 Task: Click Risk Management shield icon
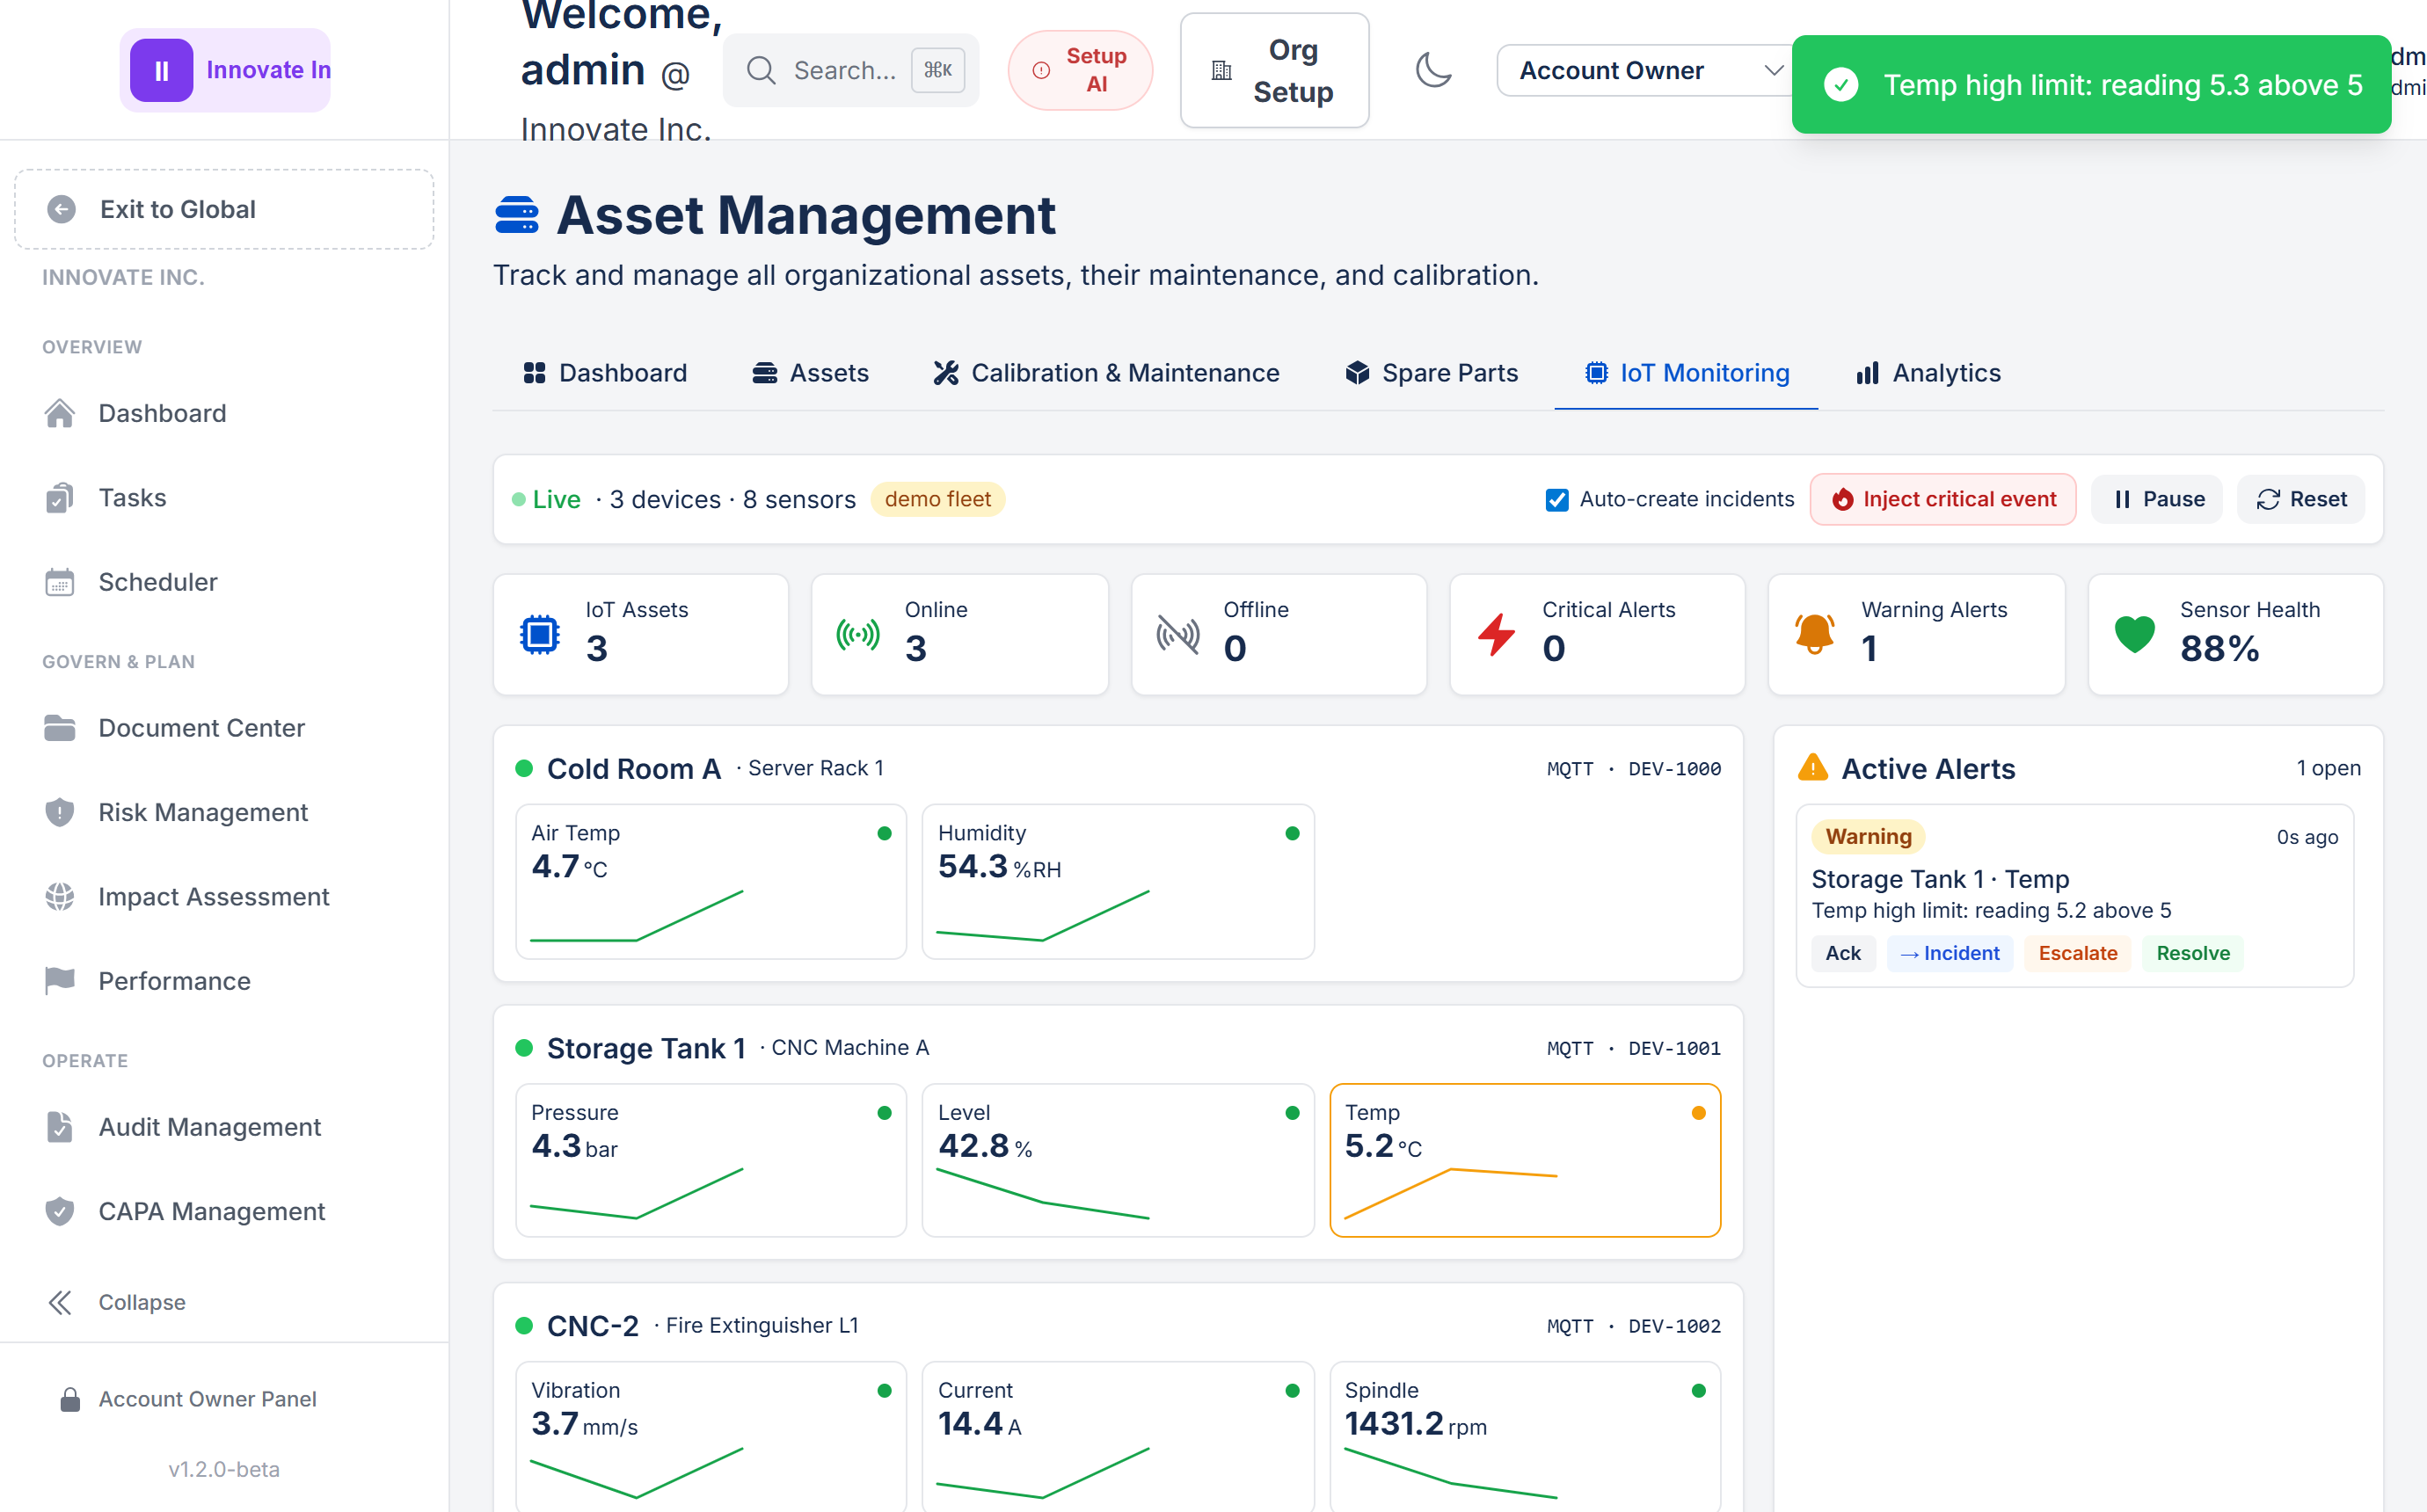[60, 812]
